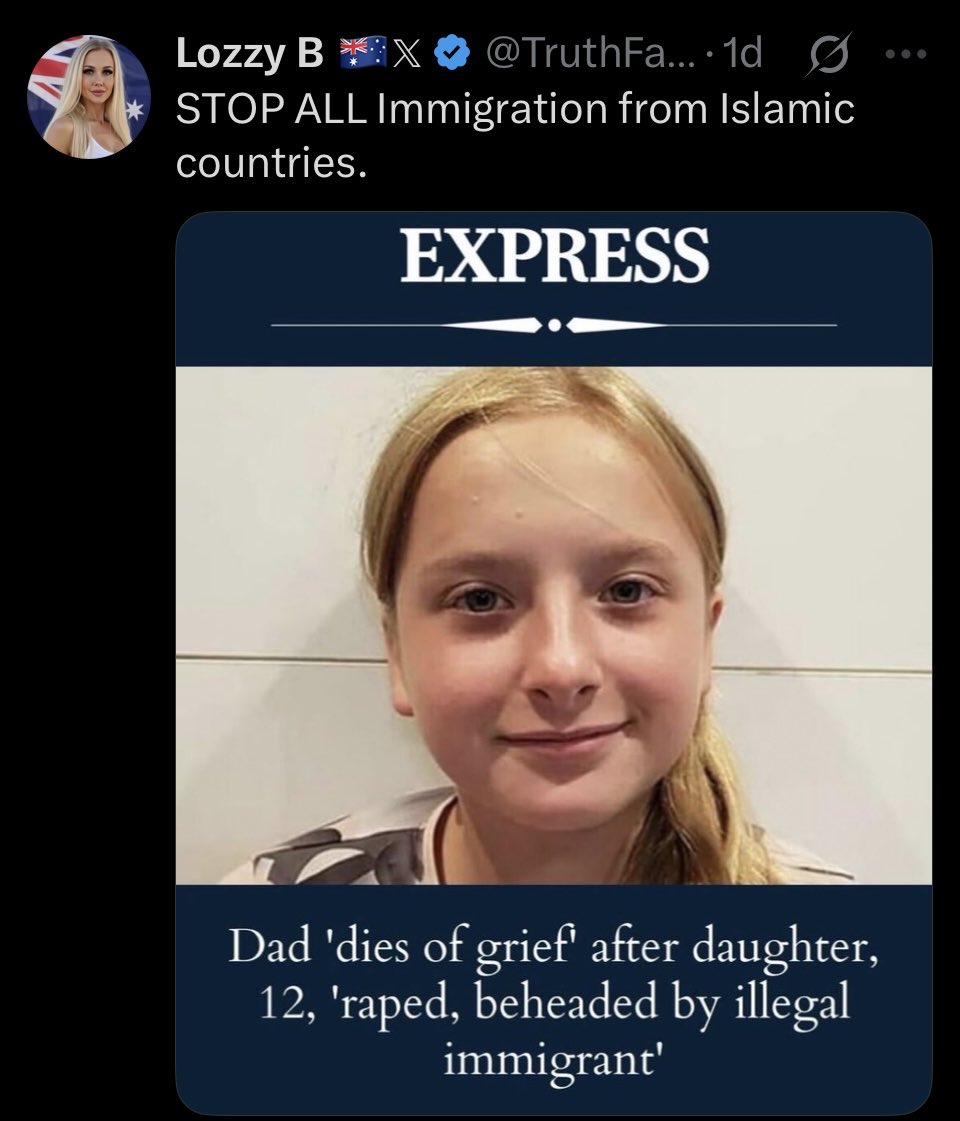Open the three-dot more options menu

pyautogui.click(x=906, y=54)
